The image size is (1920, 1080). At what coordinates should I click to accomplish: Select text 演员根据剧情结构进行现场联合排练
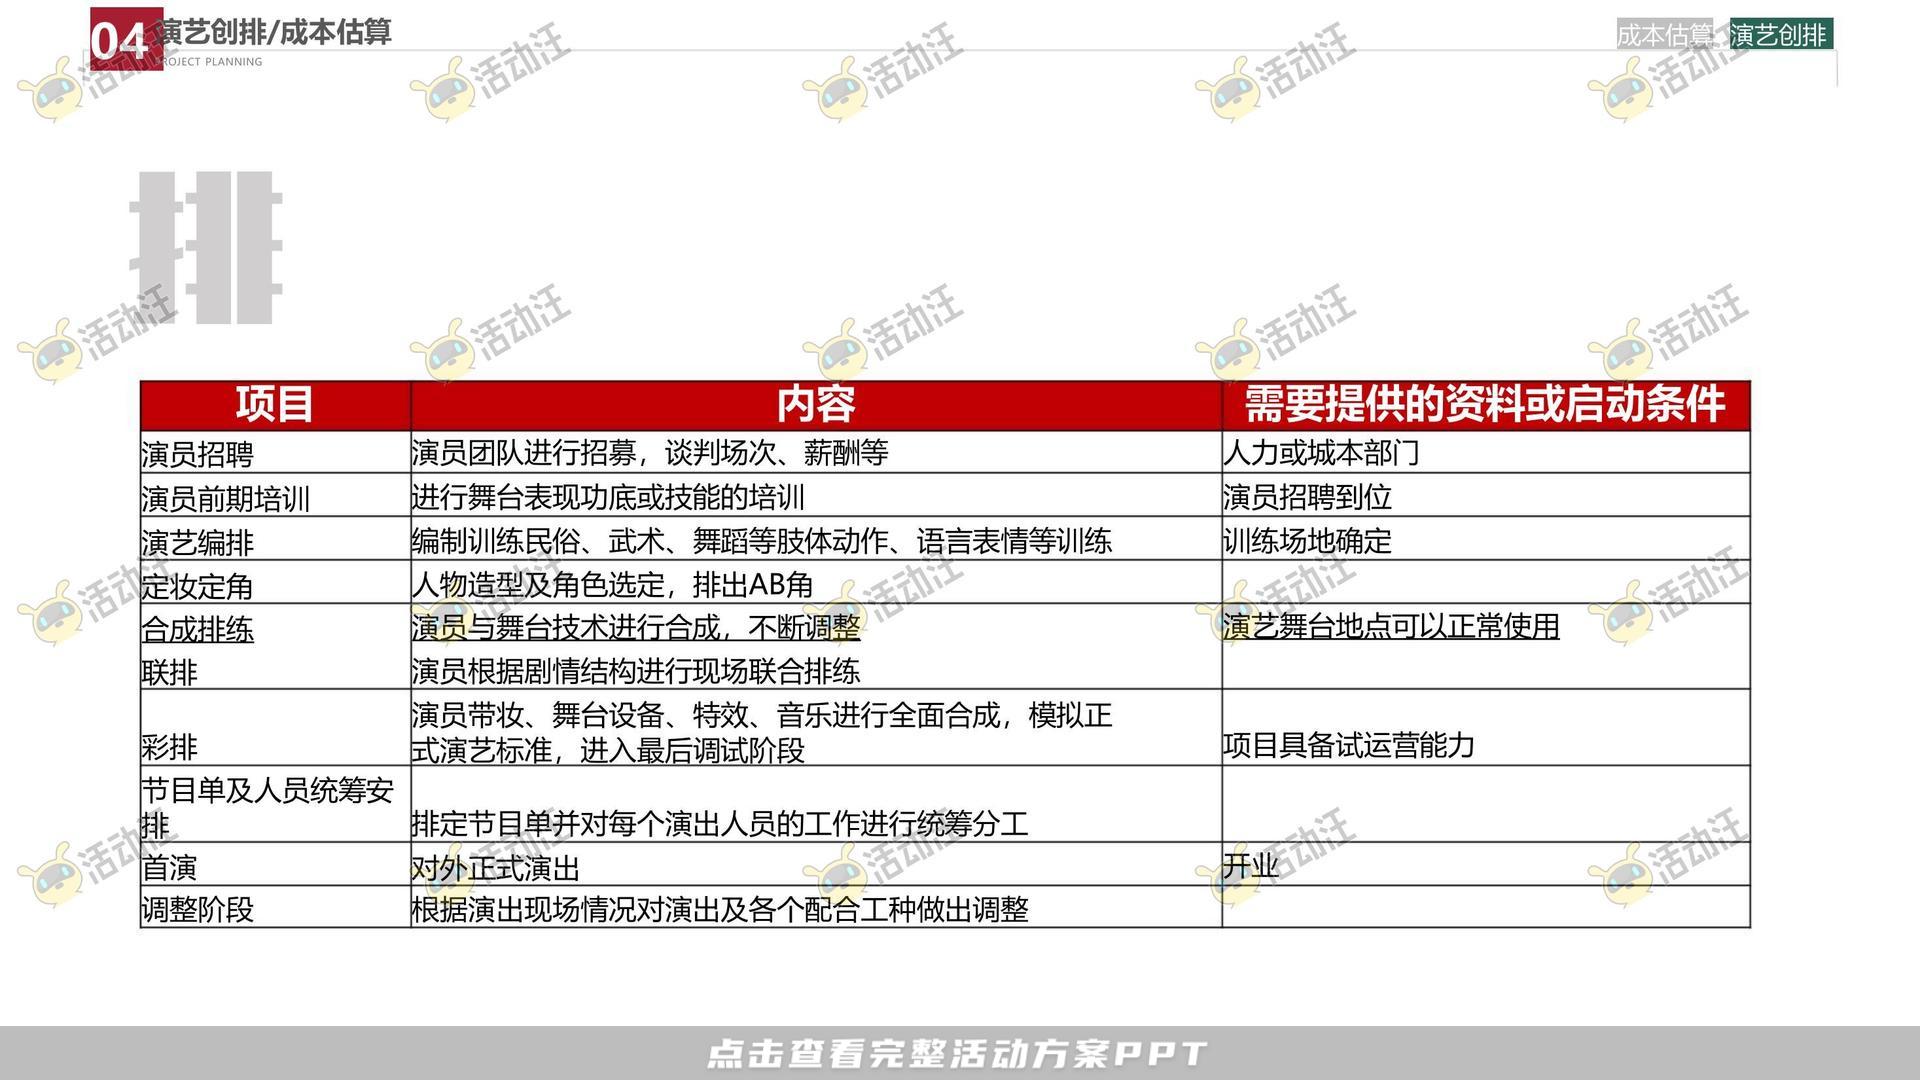tap(636, 671)
